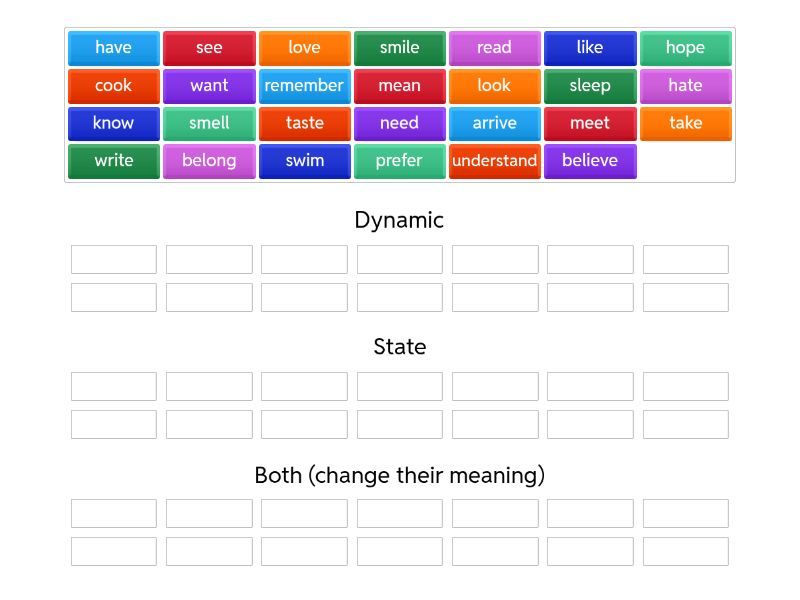
Task: Pick the orange 'love' word tile
Action: (x=304, y=48)
